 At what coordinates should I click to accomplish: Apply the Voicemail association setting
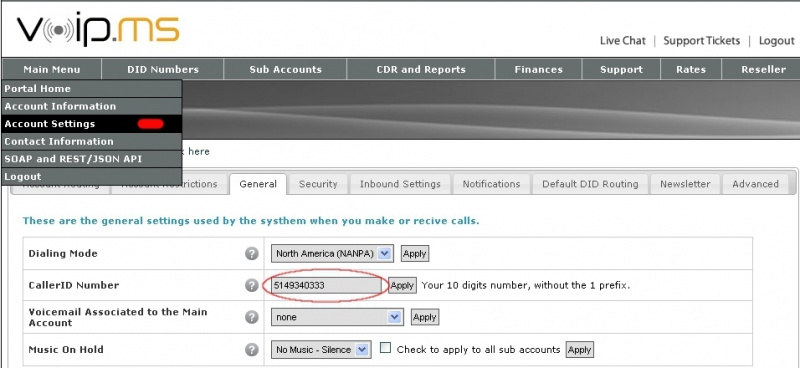point(424,317)
